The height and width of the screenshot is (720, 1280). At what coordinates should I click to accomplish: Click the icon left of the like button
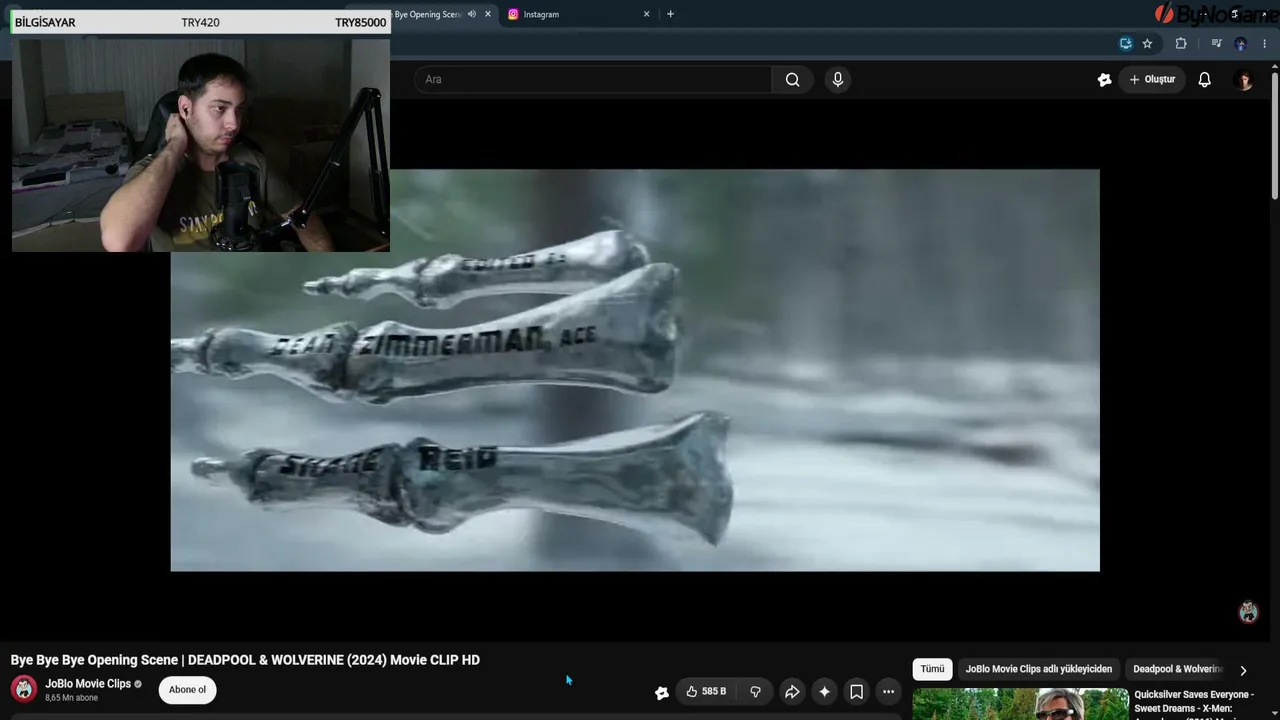661,692
